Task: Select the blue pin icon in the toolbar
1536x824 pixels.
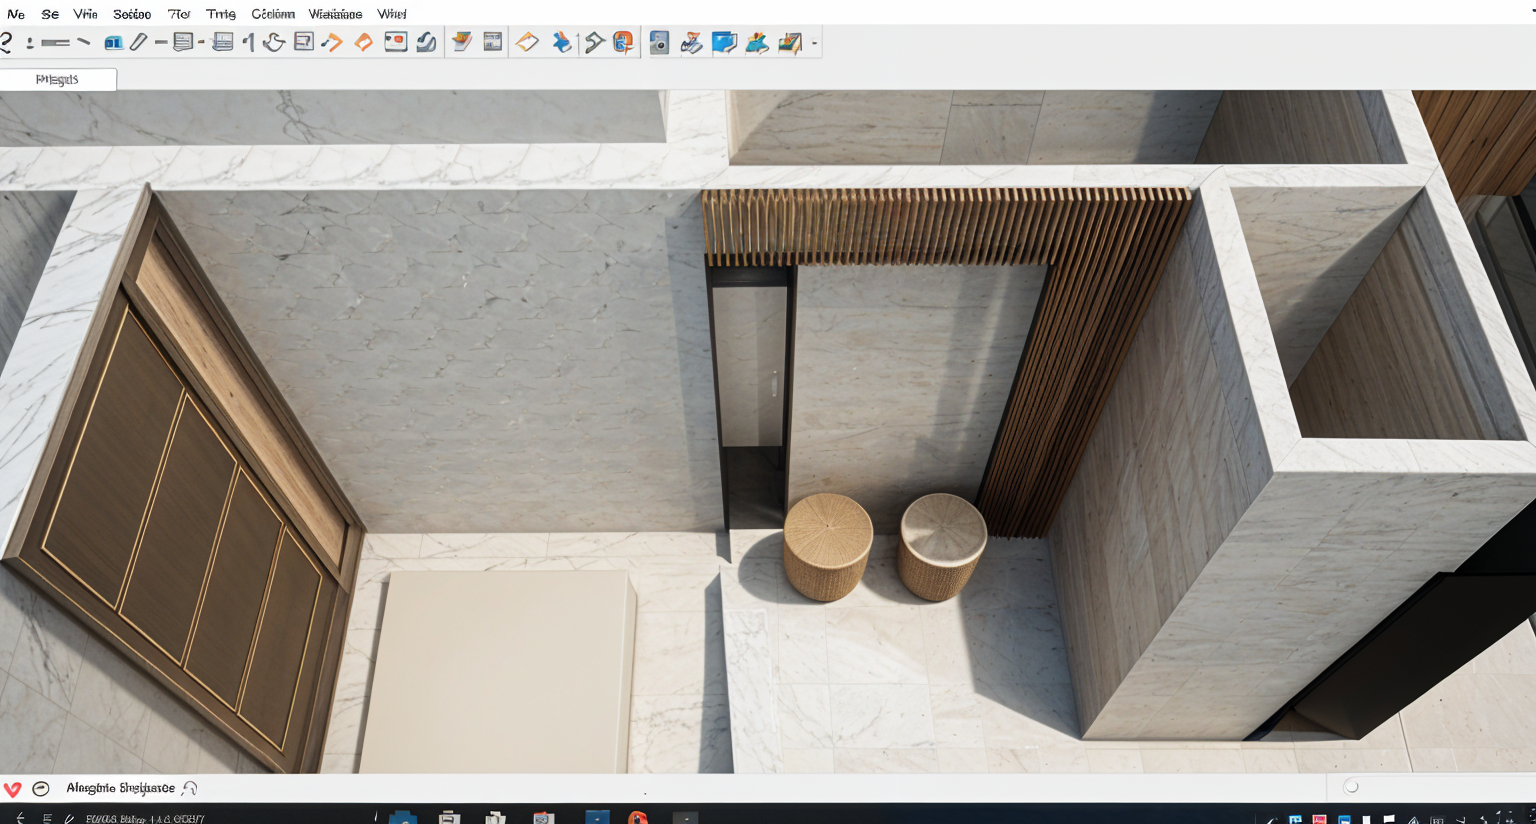Action: [x=562, y=42]
